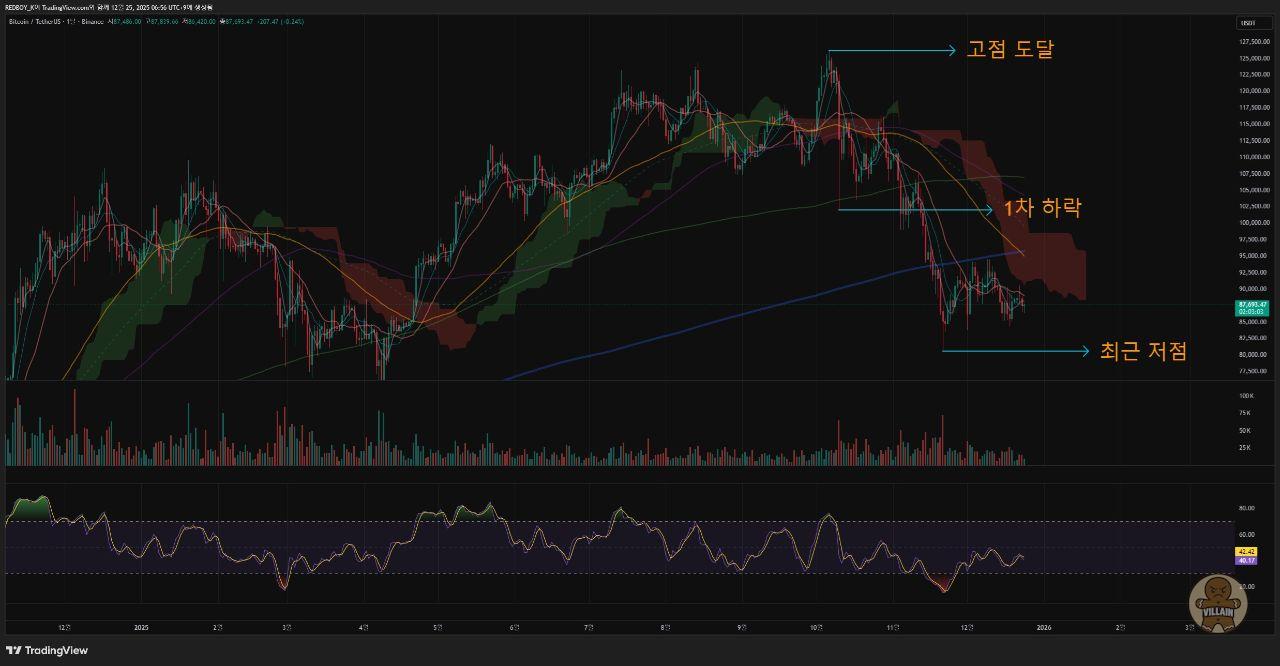Click the blue arrow pointing to 최근 저점

tap(1015, 351)
